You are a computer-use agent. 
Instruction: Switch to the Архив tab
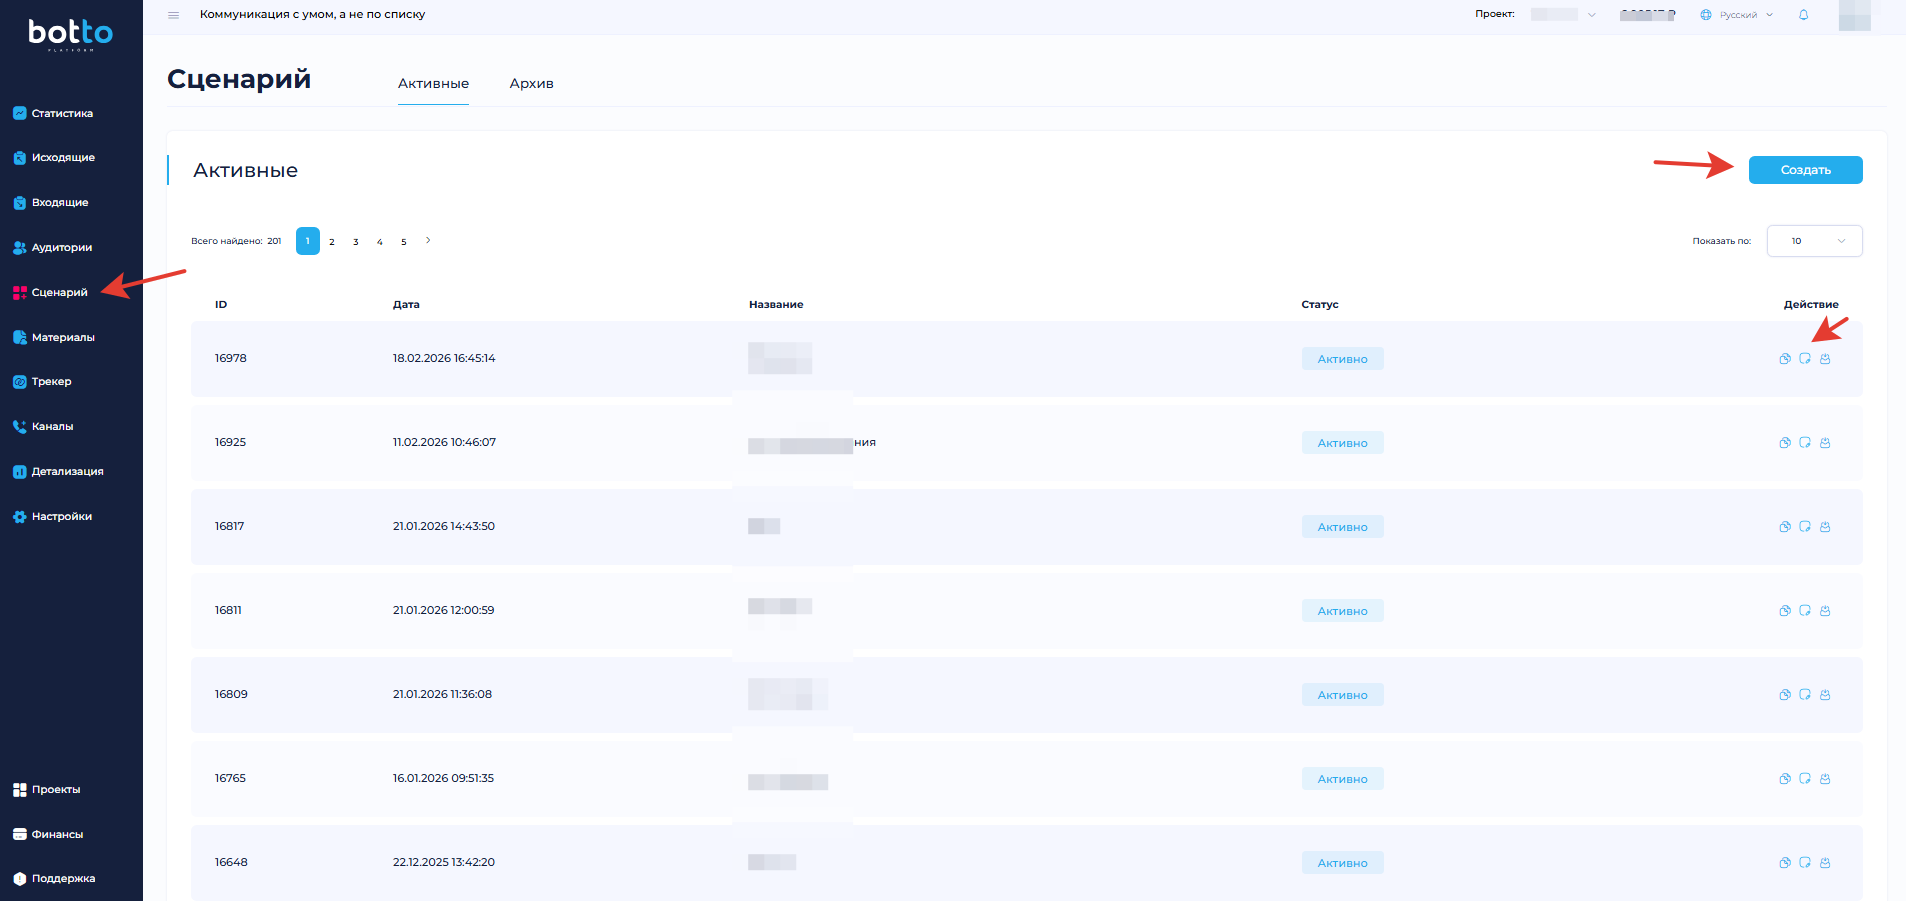[531, 84]
